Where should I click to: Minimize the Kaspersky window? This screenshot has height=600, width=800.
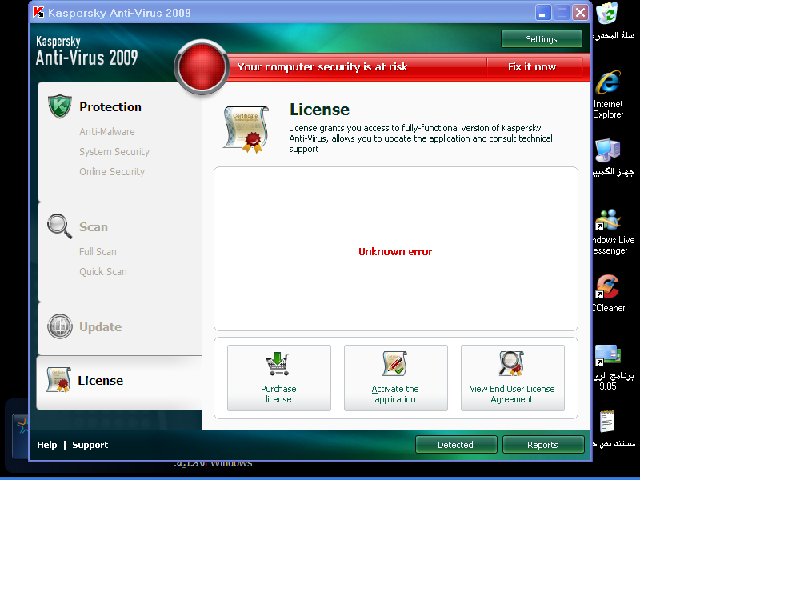pyautogui.click(x=543, y=13)
